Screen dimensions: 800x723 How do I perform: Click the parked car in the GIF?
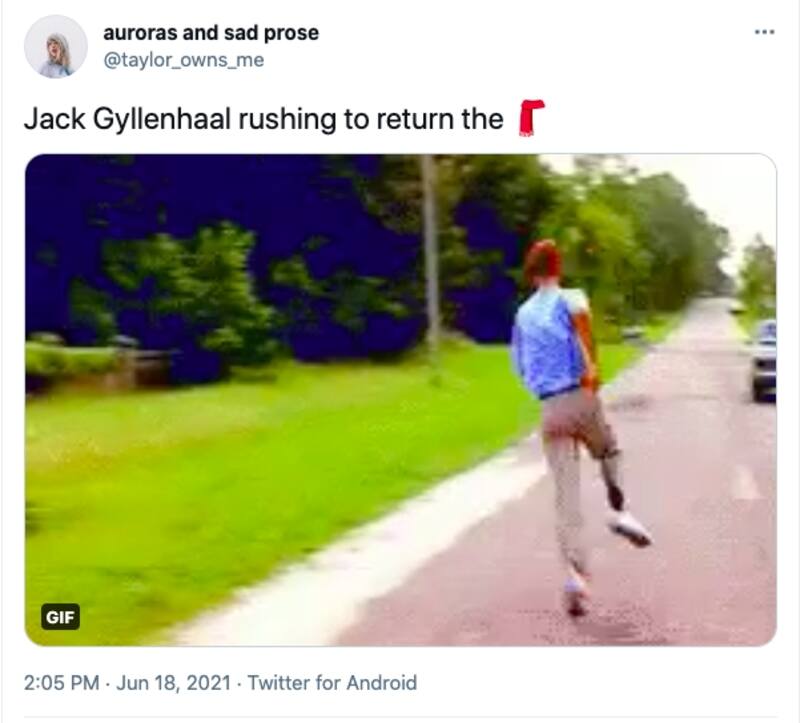click(764, 360)
